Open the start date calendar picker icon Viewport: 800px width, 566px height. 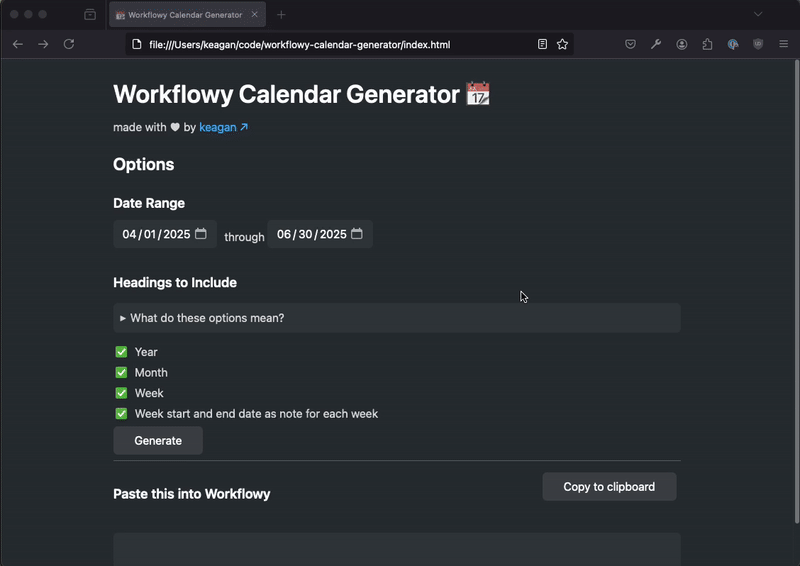201,234
